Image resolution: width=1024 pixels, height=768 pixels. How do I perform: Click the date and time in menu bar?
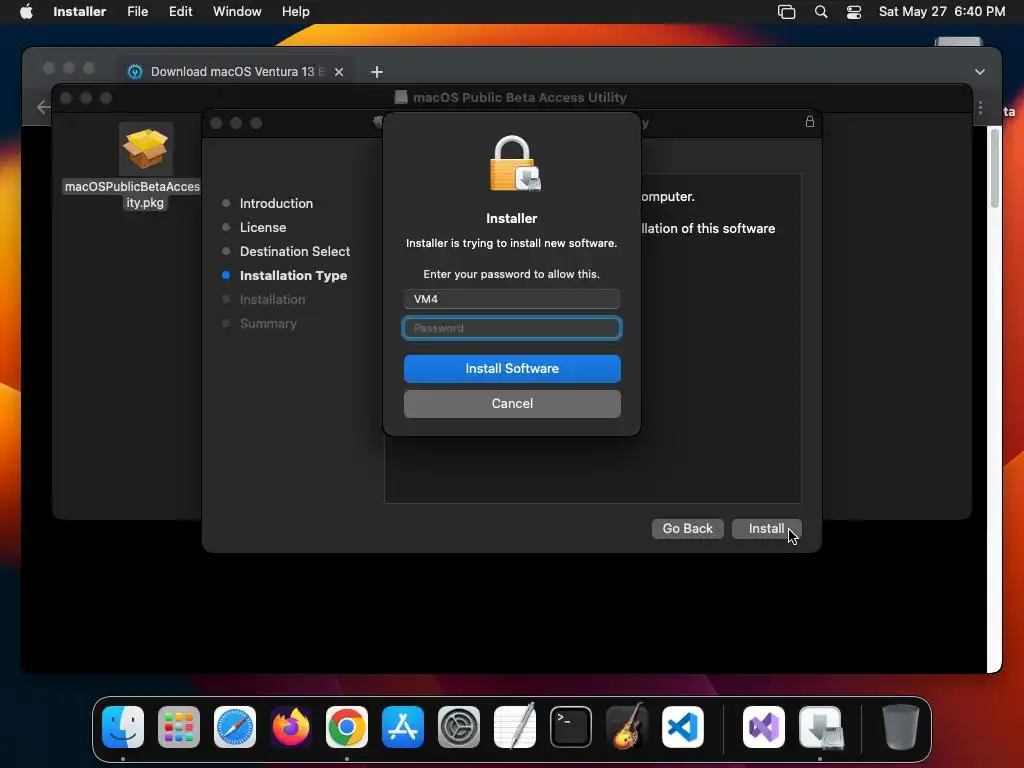(x=942, y=12)
